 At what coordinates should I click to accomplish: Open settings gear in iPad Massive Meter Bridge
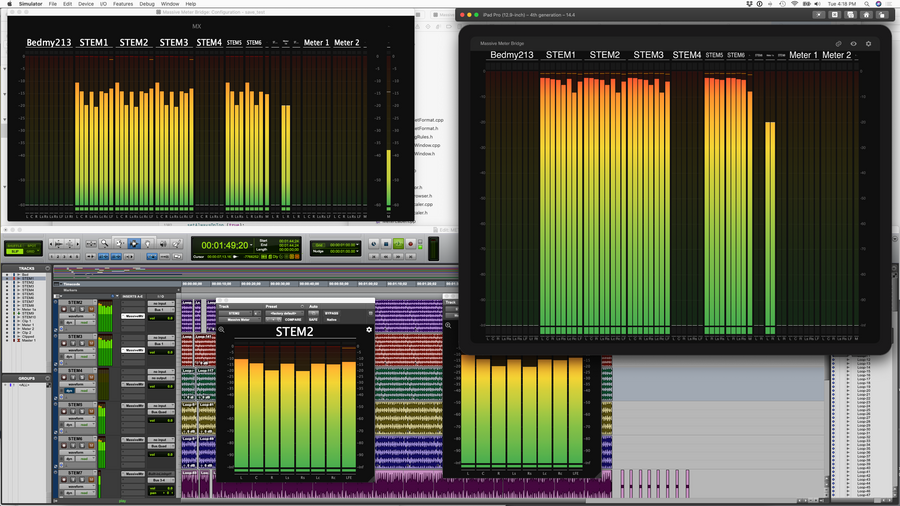pyautogui.click(x=868, y=44)
